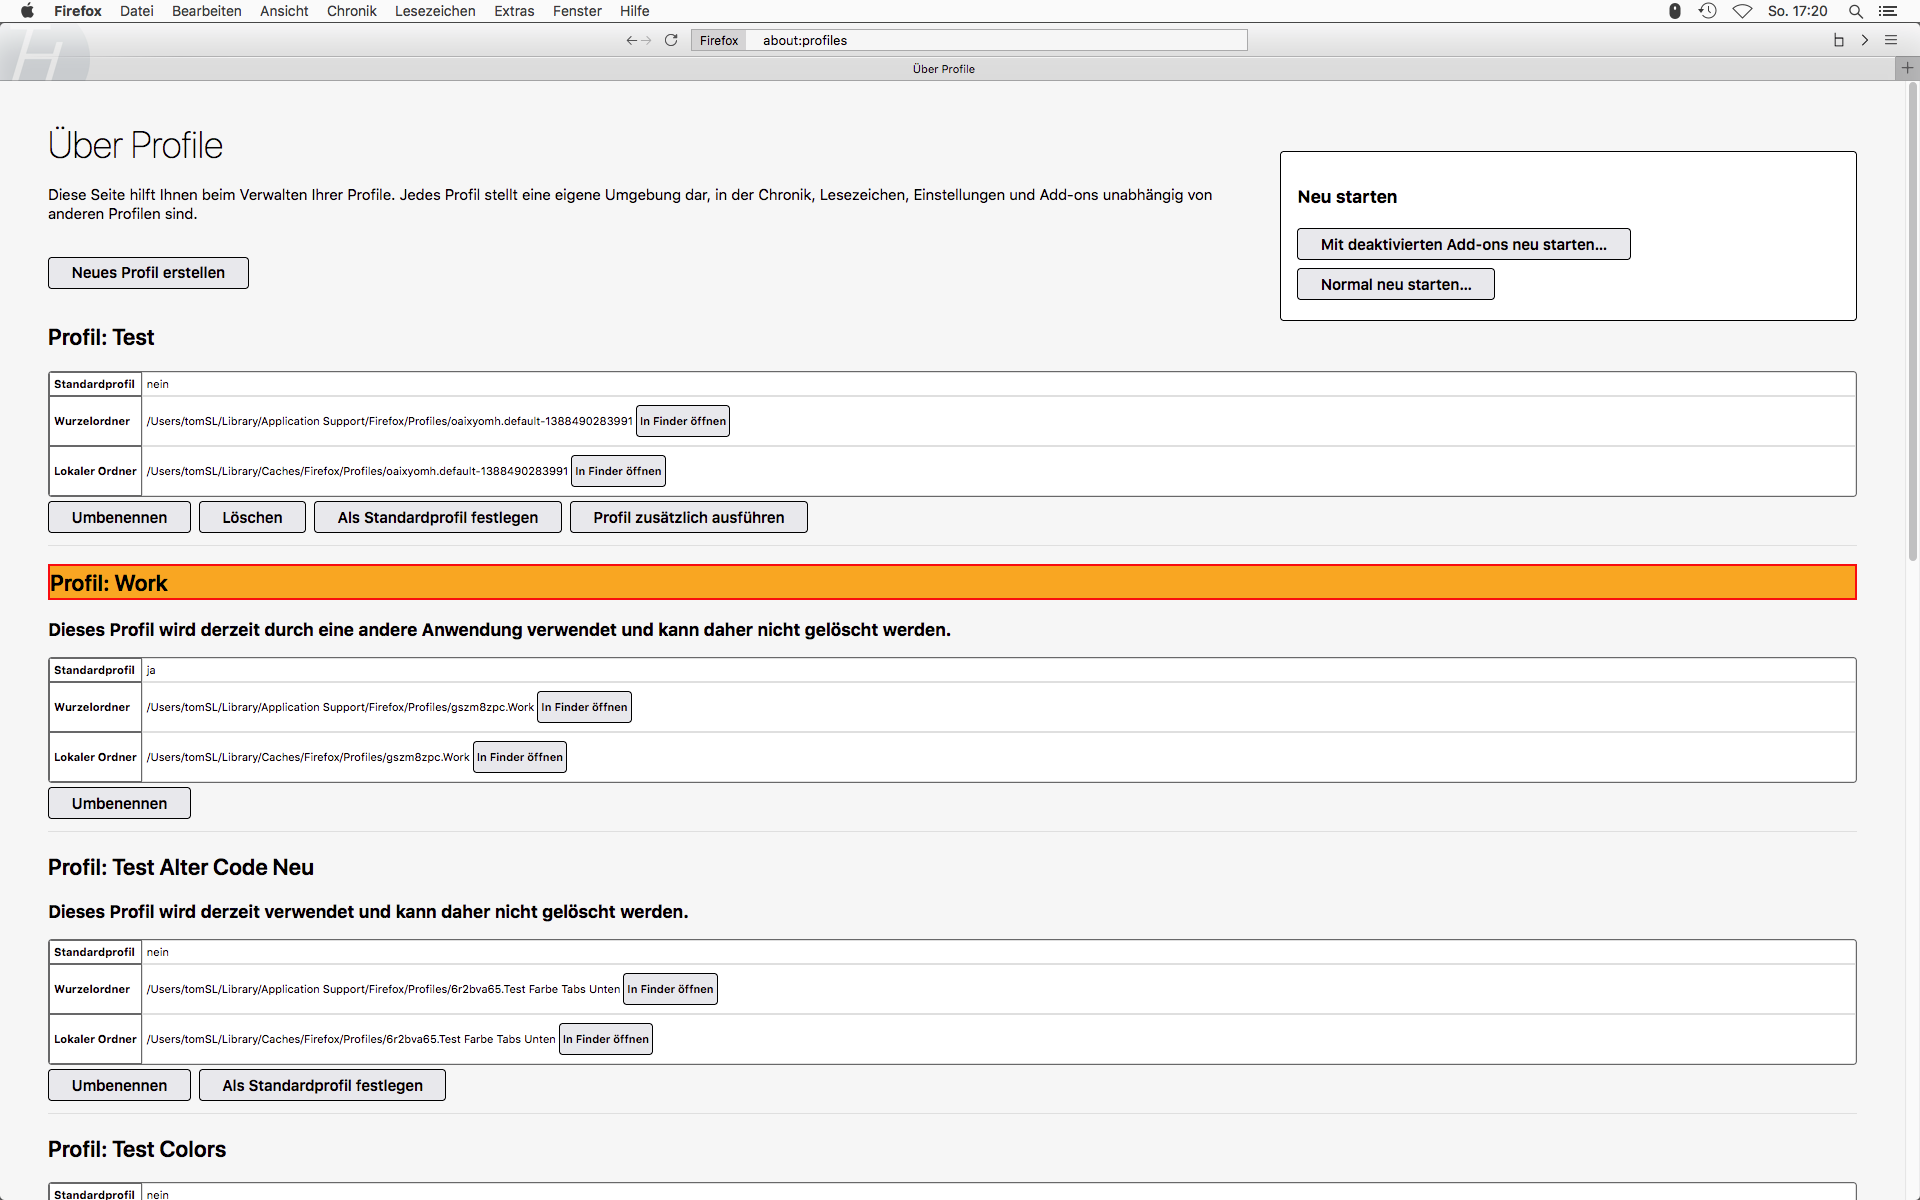Click the reload page icon
This screenshot has width=1920, height=1200.
(671, 40)
